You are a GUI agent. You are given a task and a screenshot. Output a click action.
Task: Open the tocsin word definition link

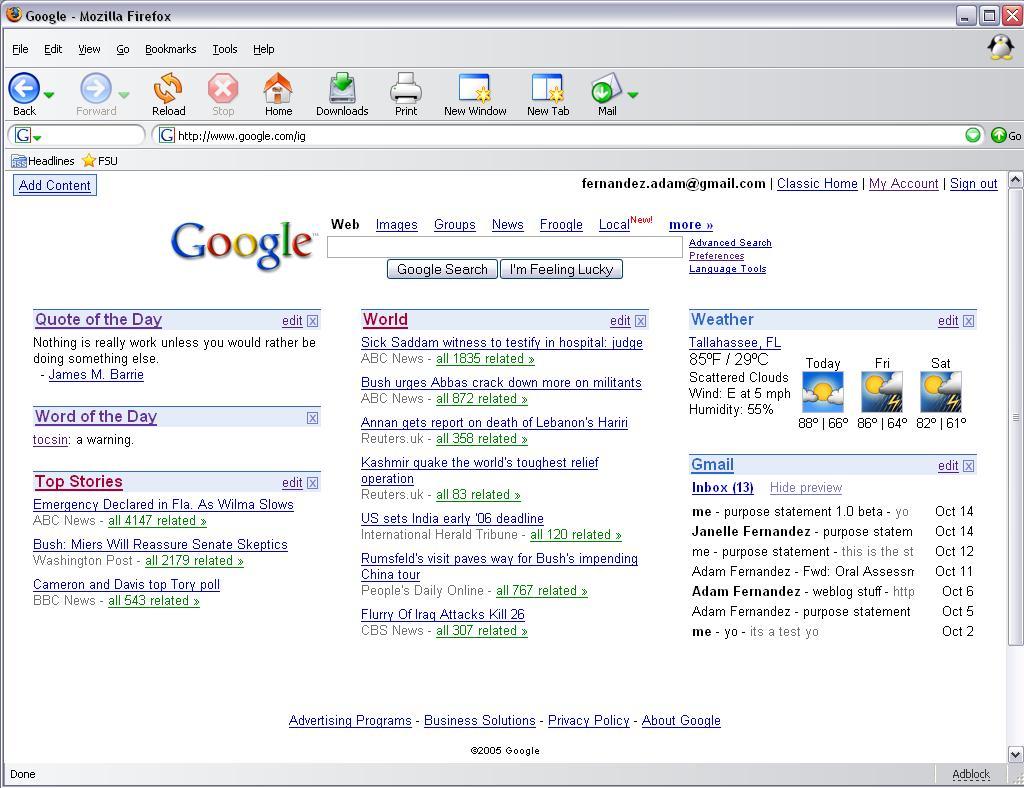click(50, 440)
